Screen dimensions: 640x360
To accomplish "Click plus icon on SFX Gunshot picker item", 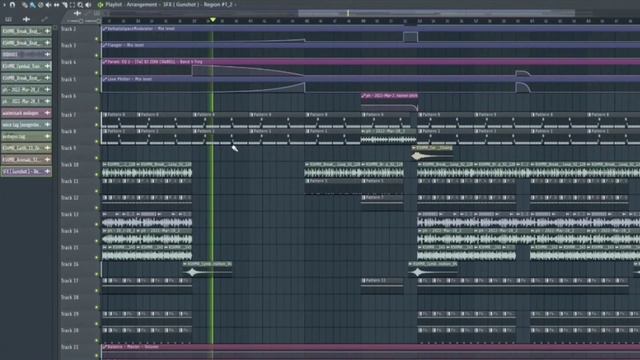I will [47, 171].
